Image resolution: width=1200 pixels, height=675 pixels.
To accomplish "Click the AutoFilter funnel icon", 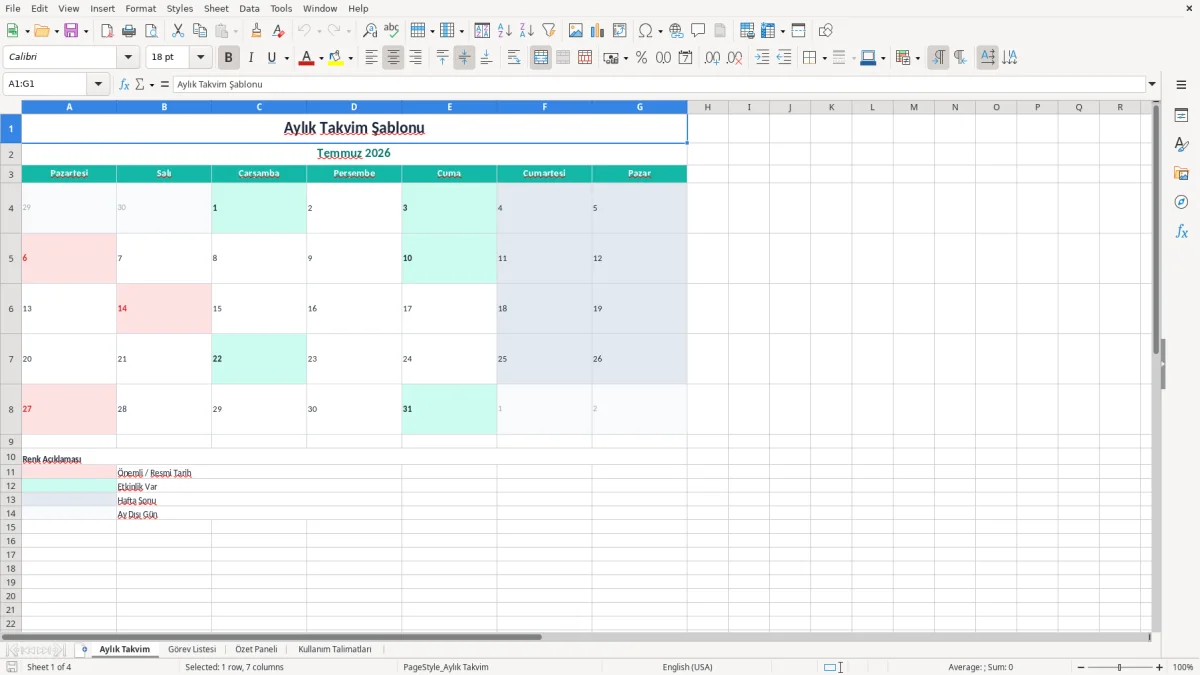I will pyautogui.click(x=549, y=31).
